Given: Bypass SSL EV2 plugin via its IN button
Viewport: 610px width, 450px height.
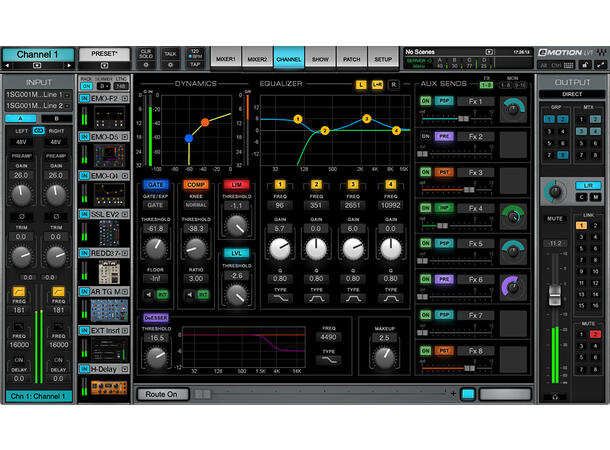Looking at the screenshot, I should coord(84,214).
